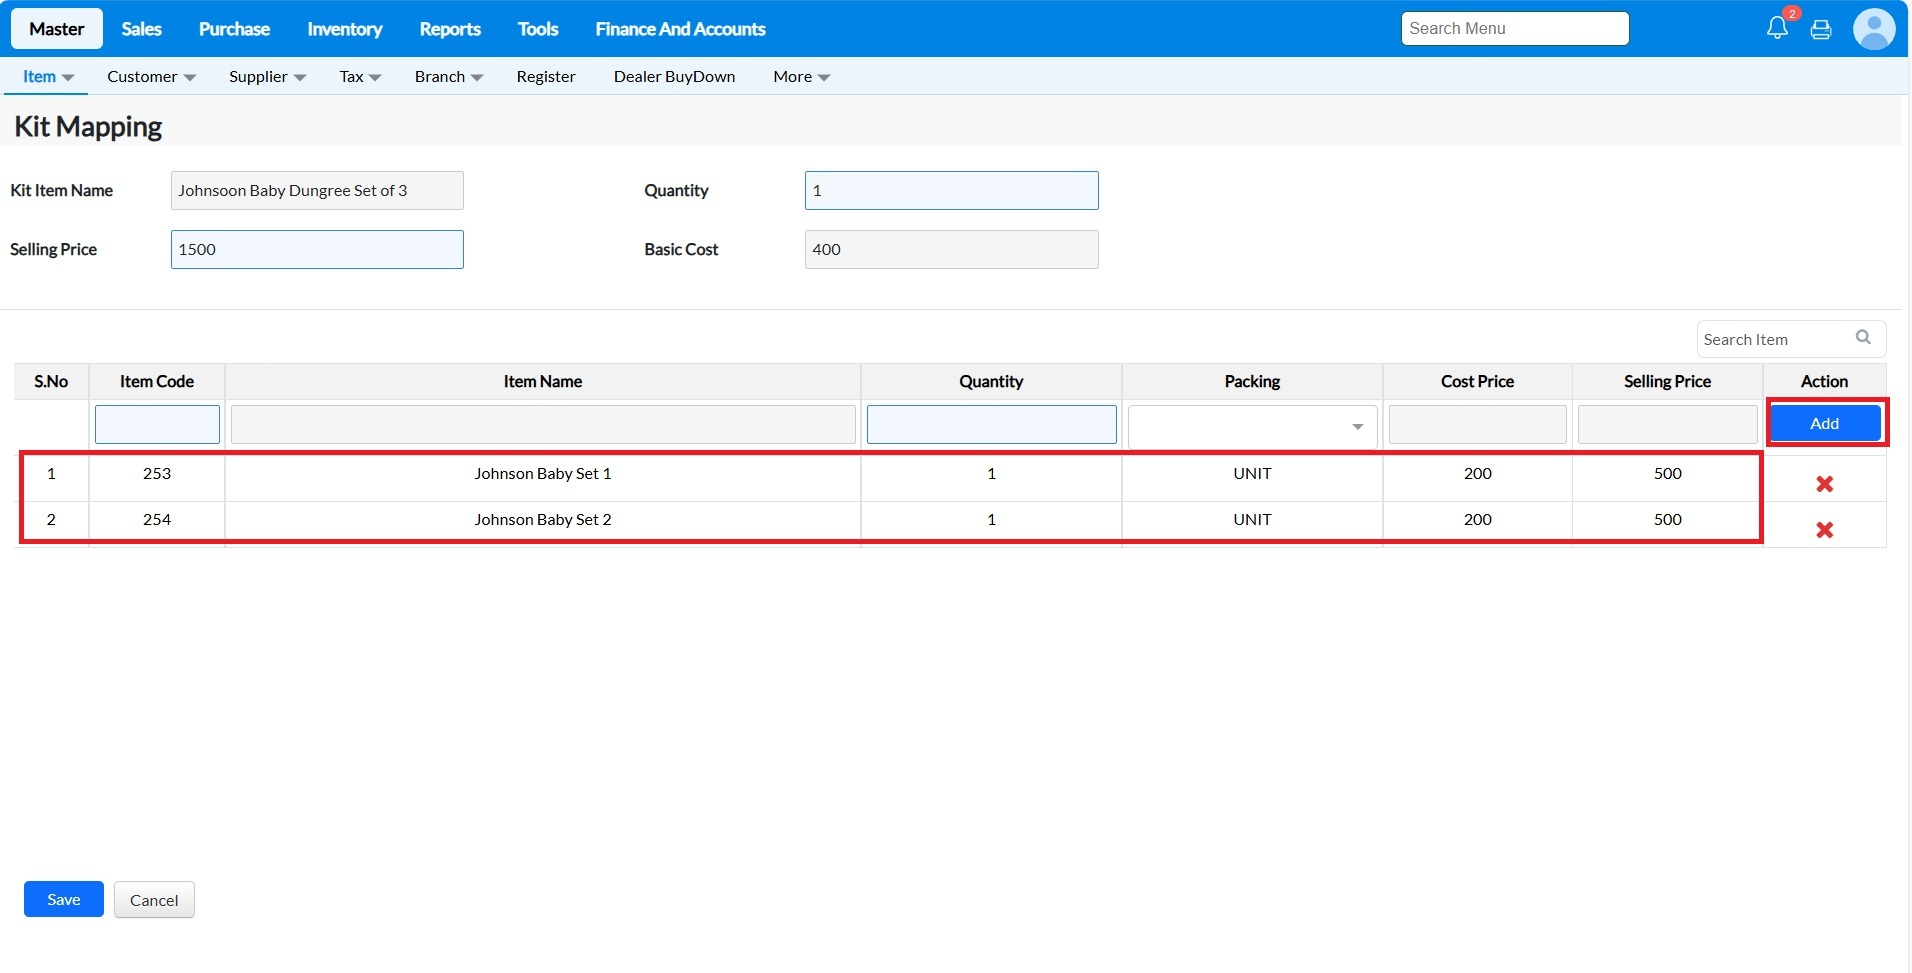Open the Dealer BuyDown page

click(x=674, y=77)
